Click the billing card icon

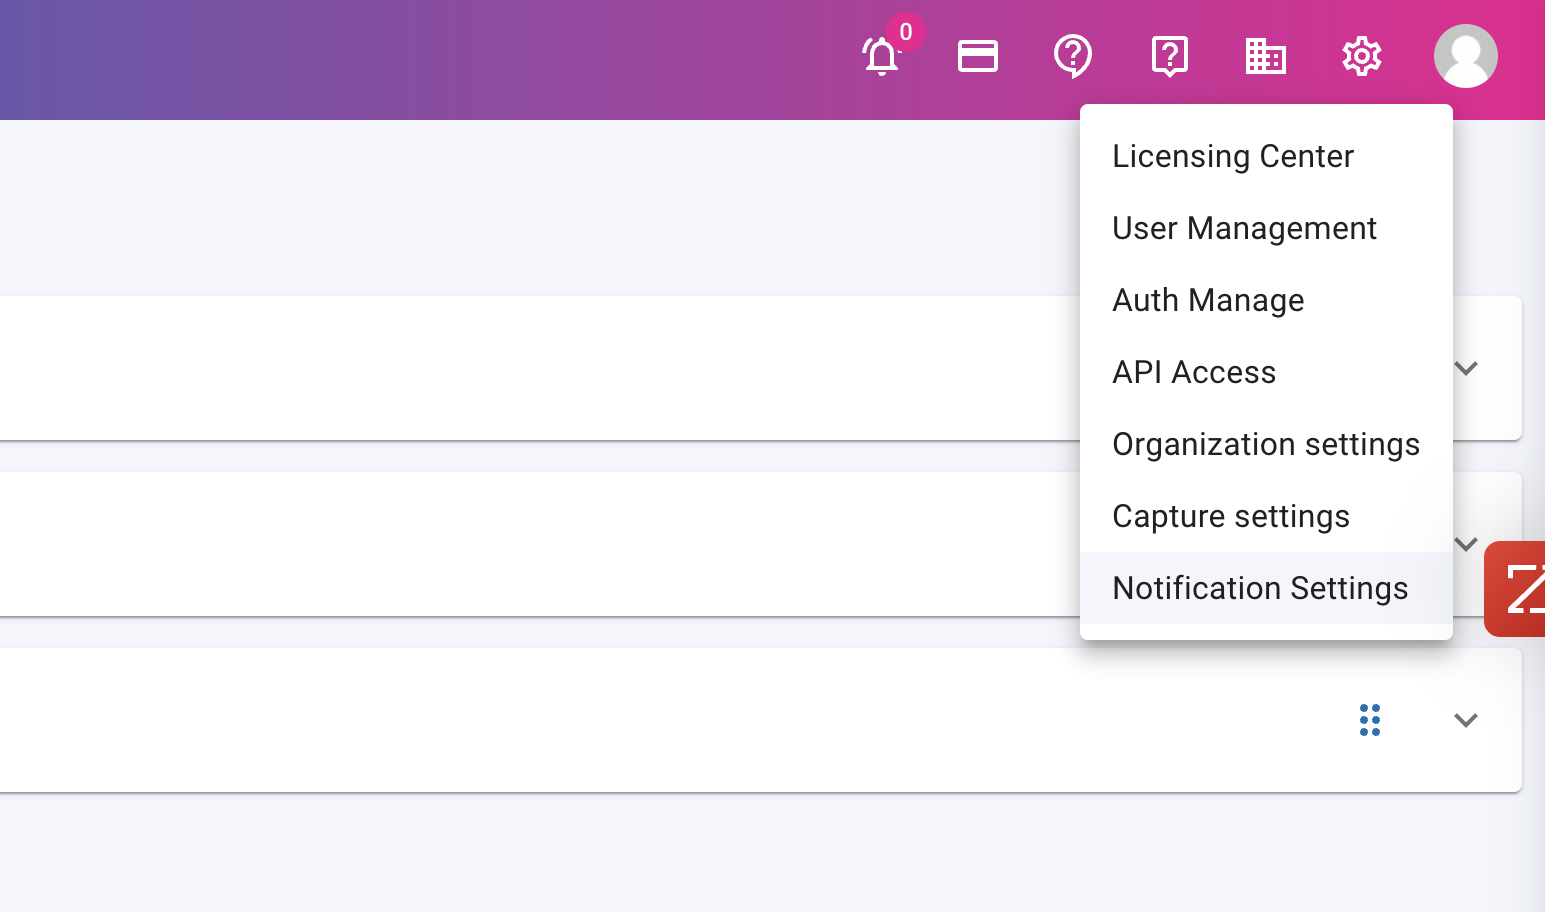pos(977,57)
